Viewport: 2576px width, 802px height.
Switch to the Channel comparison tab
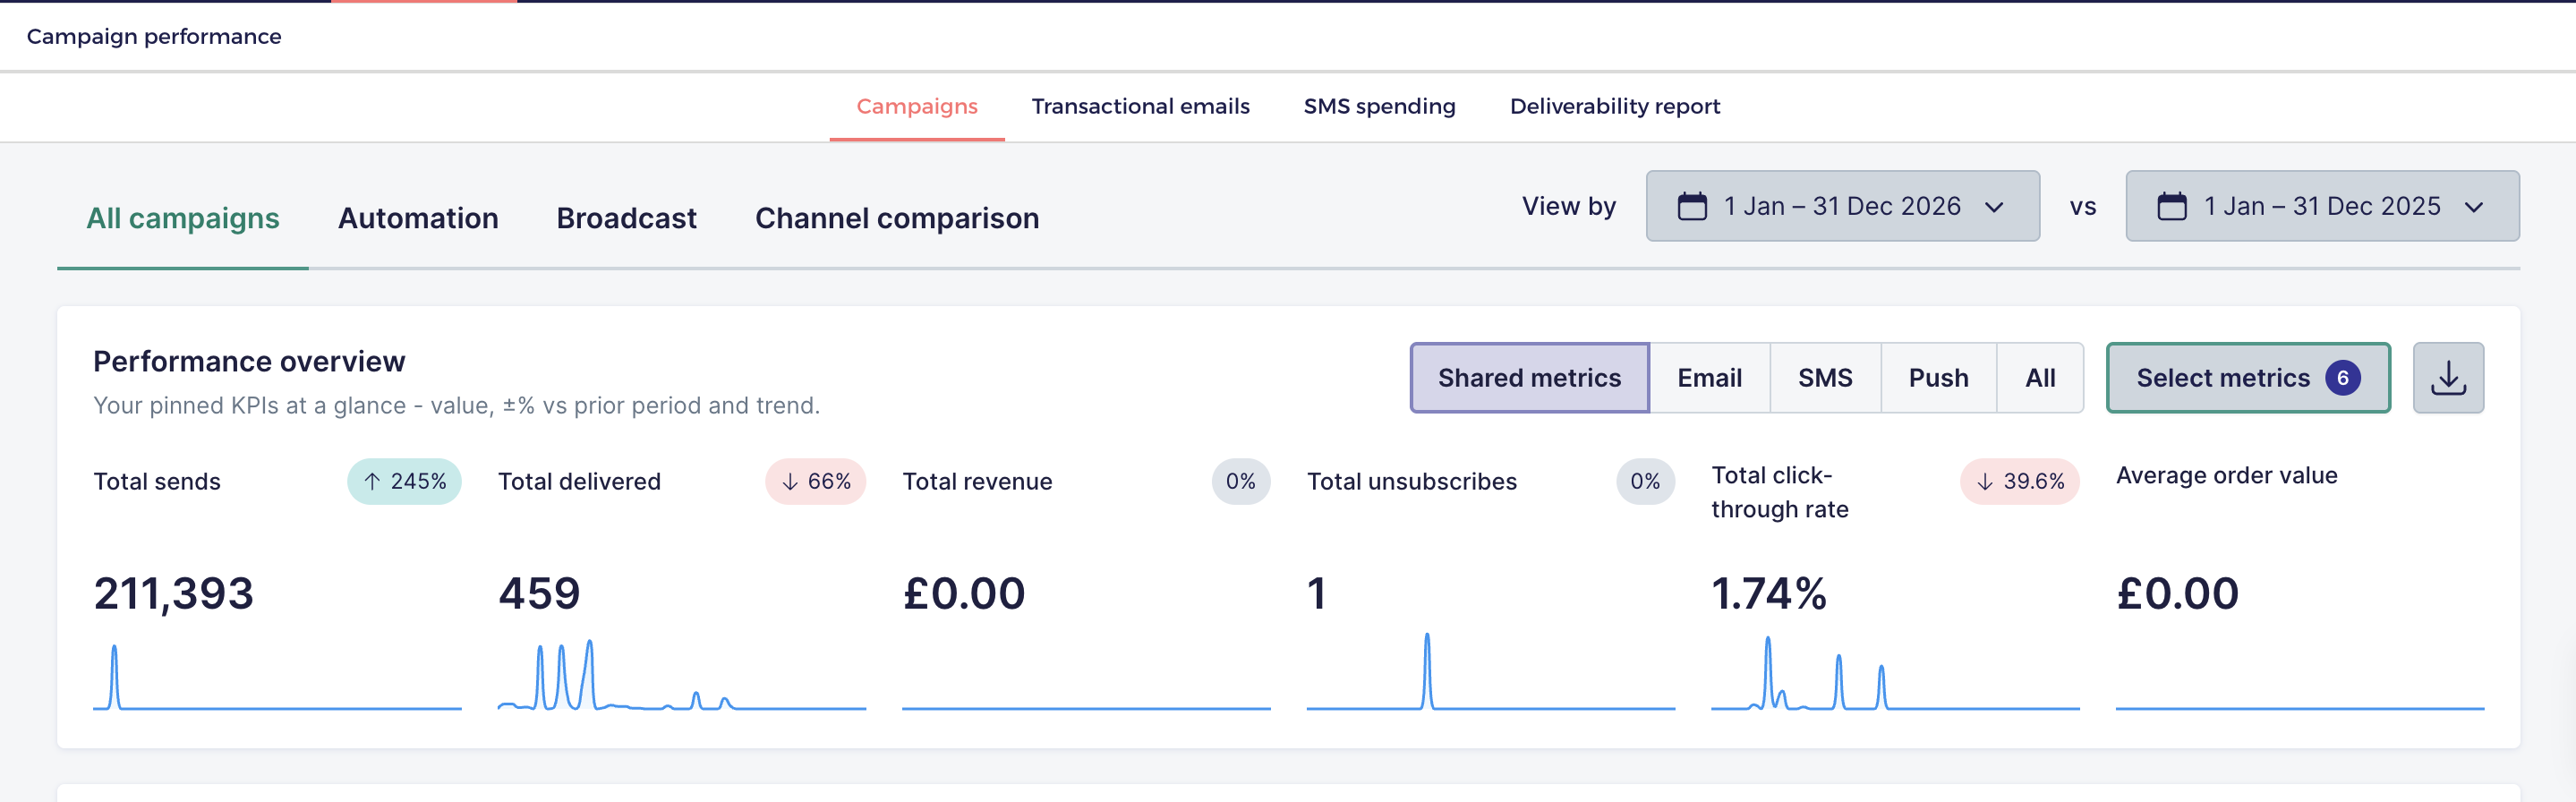[x=897, y=218]
